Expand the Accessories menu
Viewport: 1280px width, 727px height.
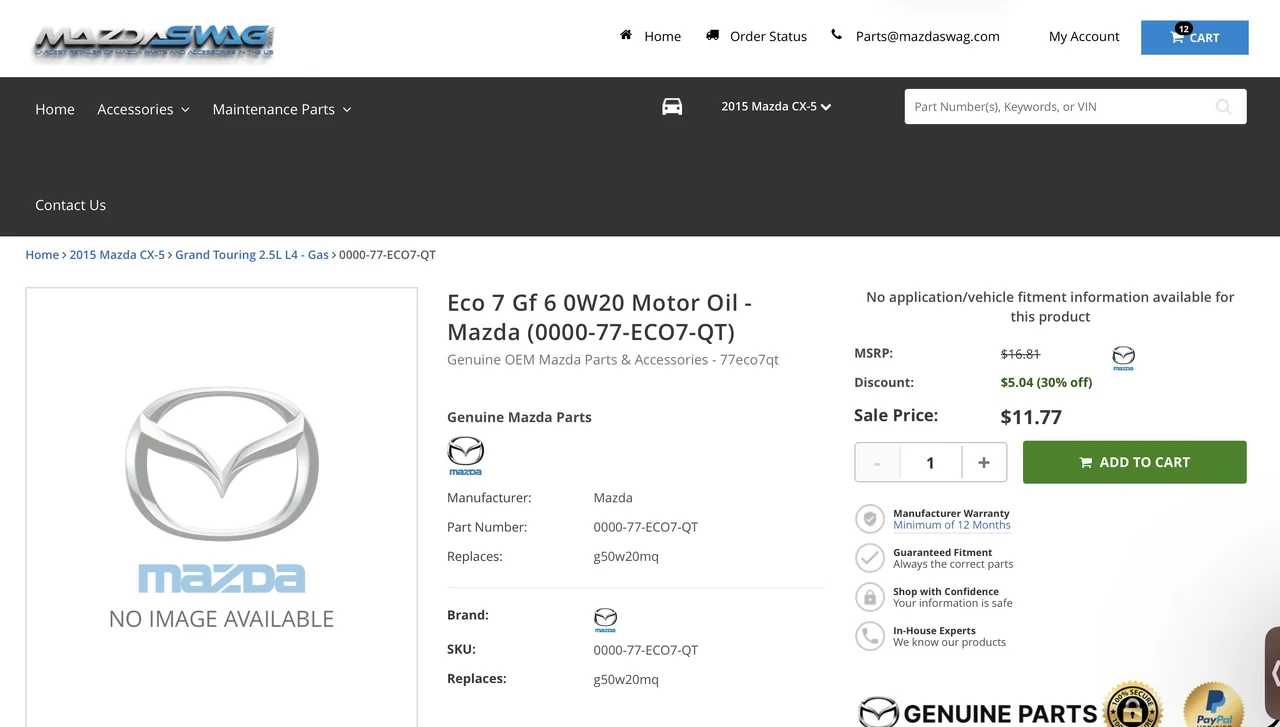(143, 109)
